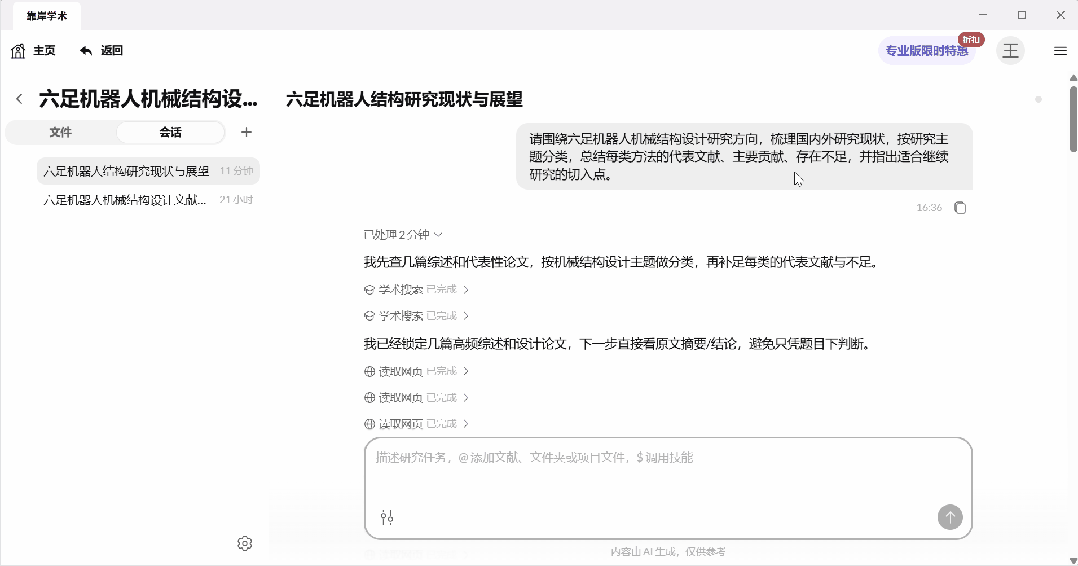The height and width of the screenshot is (566, 1078).
Task: Click the 主页 text label
Action: [45, 51]
